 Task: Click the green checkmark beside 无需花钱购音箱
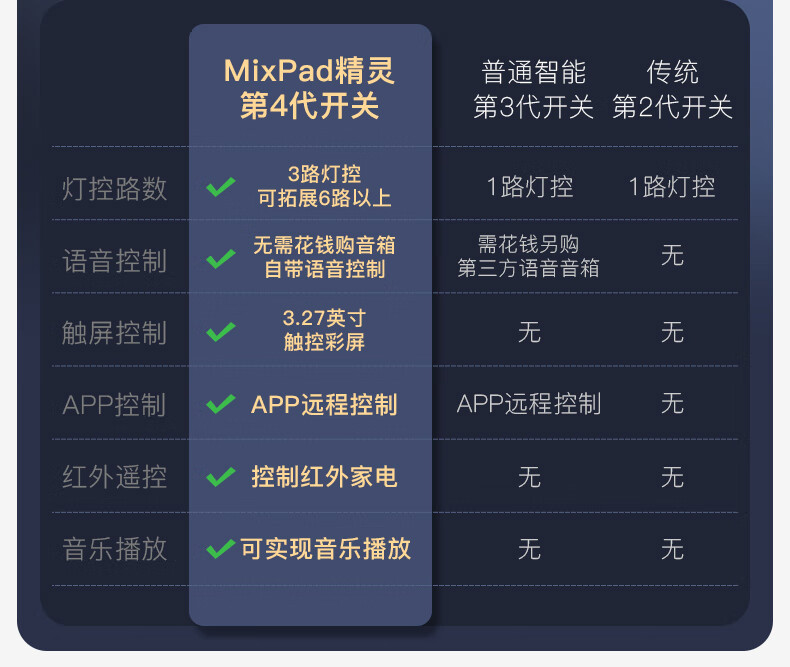[221, 259]
